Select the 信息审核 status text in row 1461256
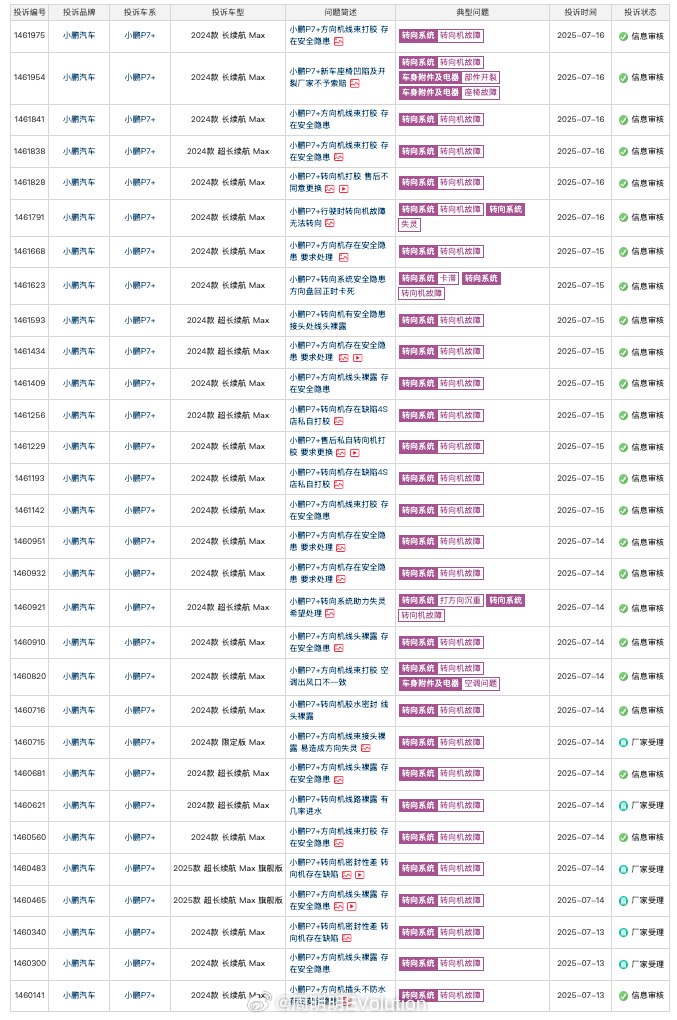Viewport: 677px width, 1020px height. pos(647,416)
